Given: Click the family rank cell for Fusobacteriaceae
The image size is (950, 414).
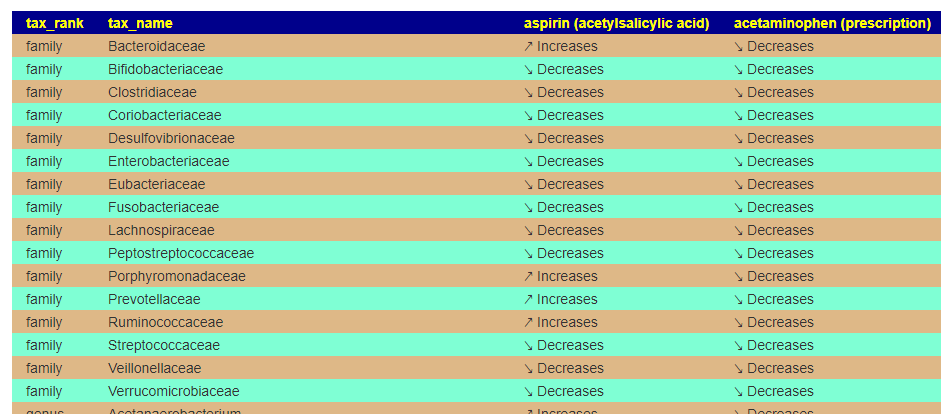Looking at the screenshot, I should coord(44,207).
